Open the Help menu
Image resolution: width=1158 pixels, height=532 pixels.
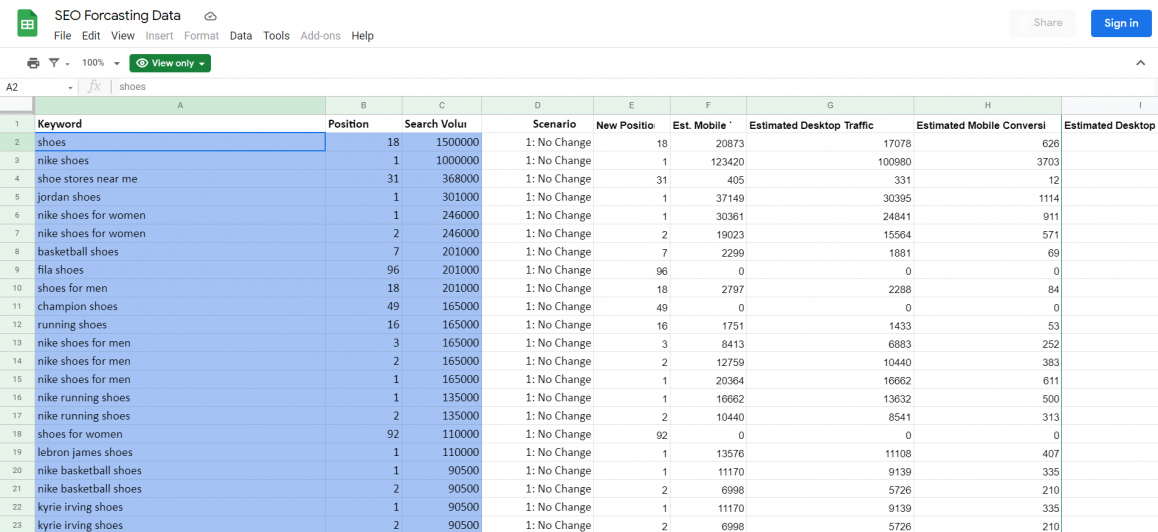tap(363, 35)
